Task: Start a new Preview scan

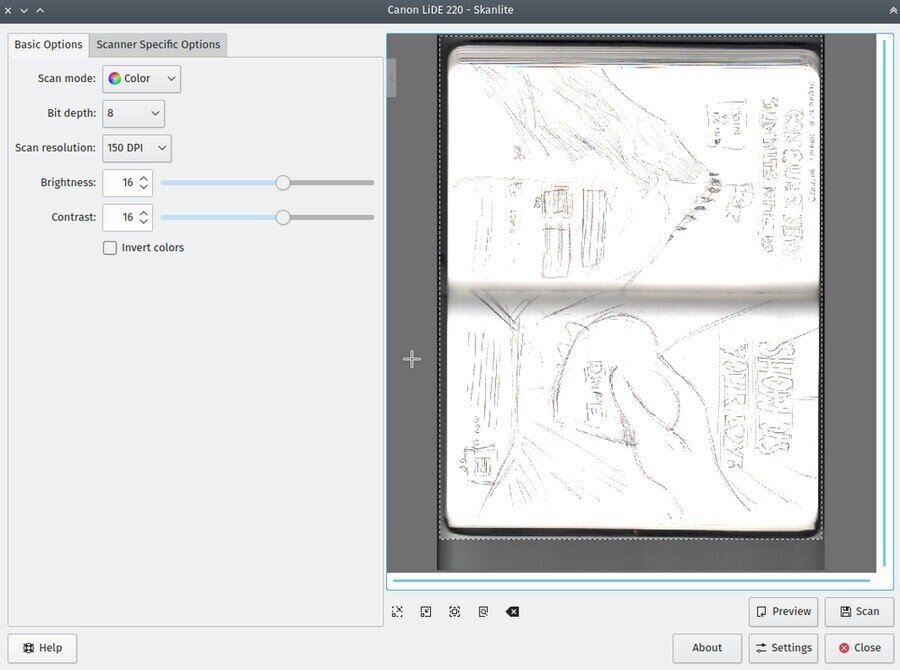Action: coord(783,611)
